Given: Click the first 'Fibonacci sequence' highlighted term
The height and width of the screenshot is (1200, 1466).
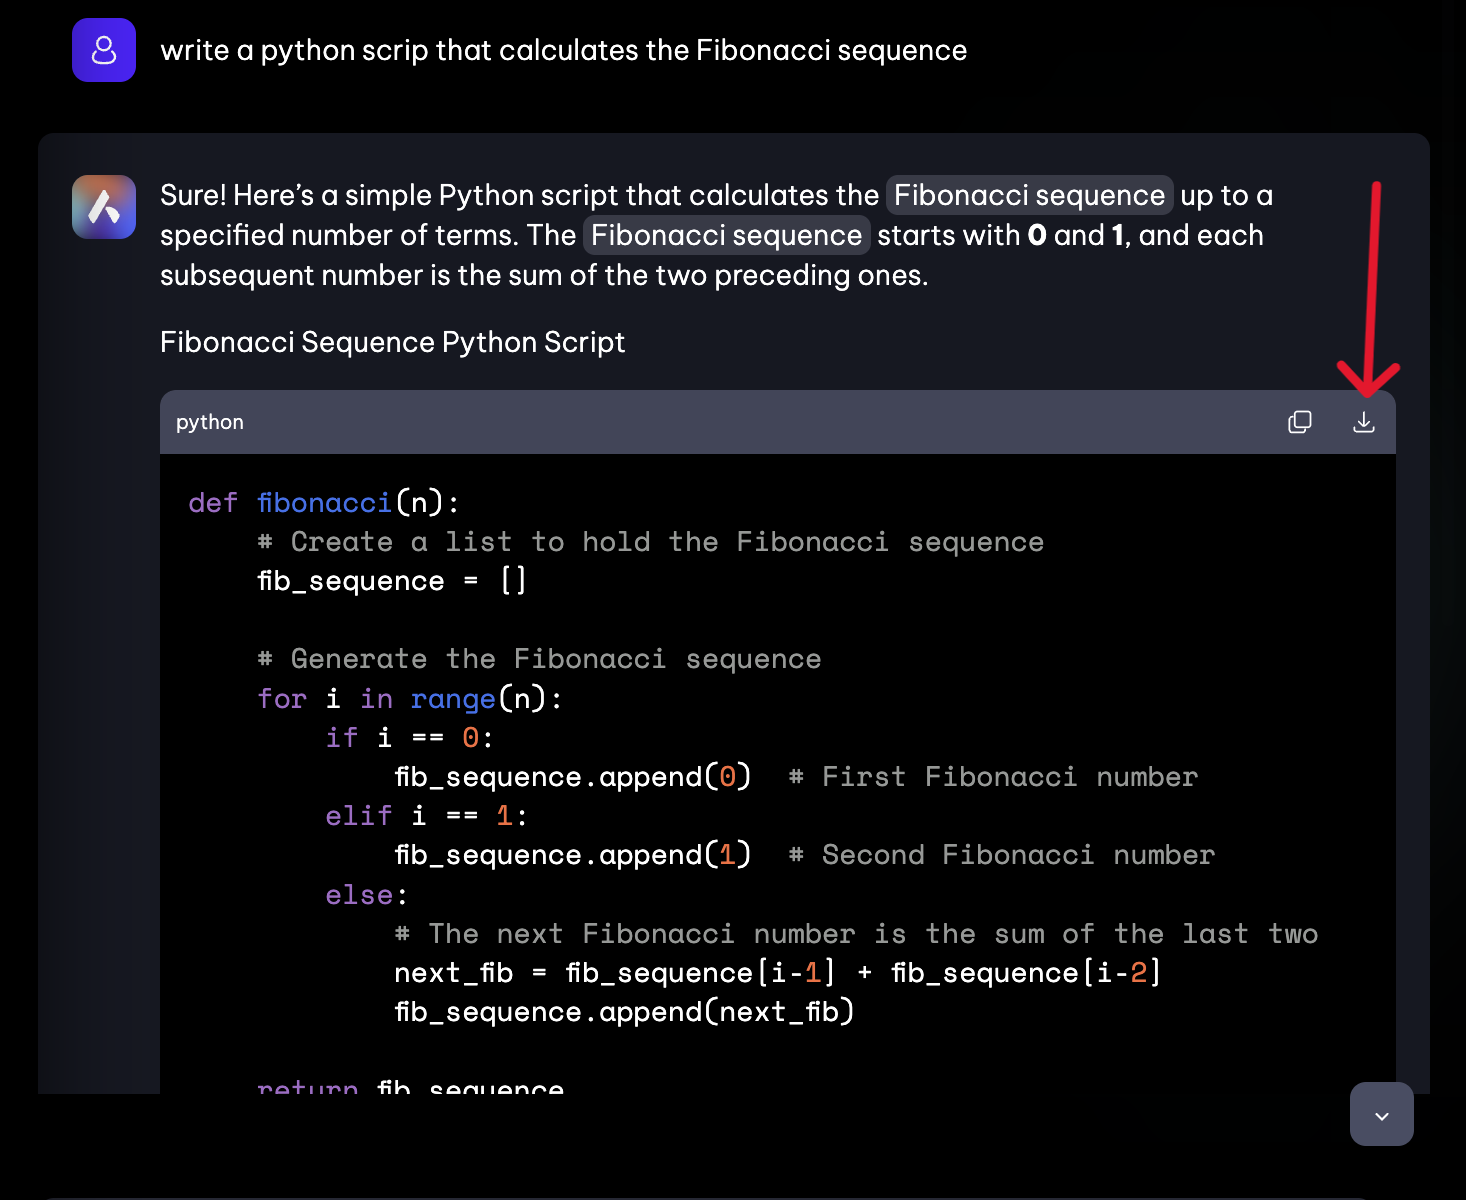Looking at the screenshot, I should [x=1030, y=195].
